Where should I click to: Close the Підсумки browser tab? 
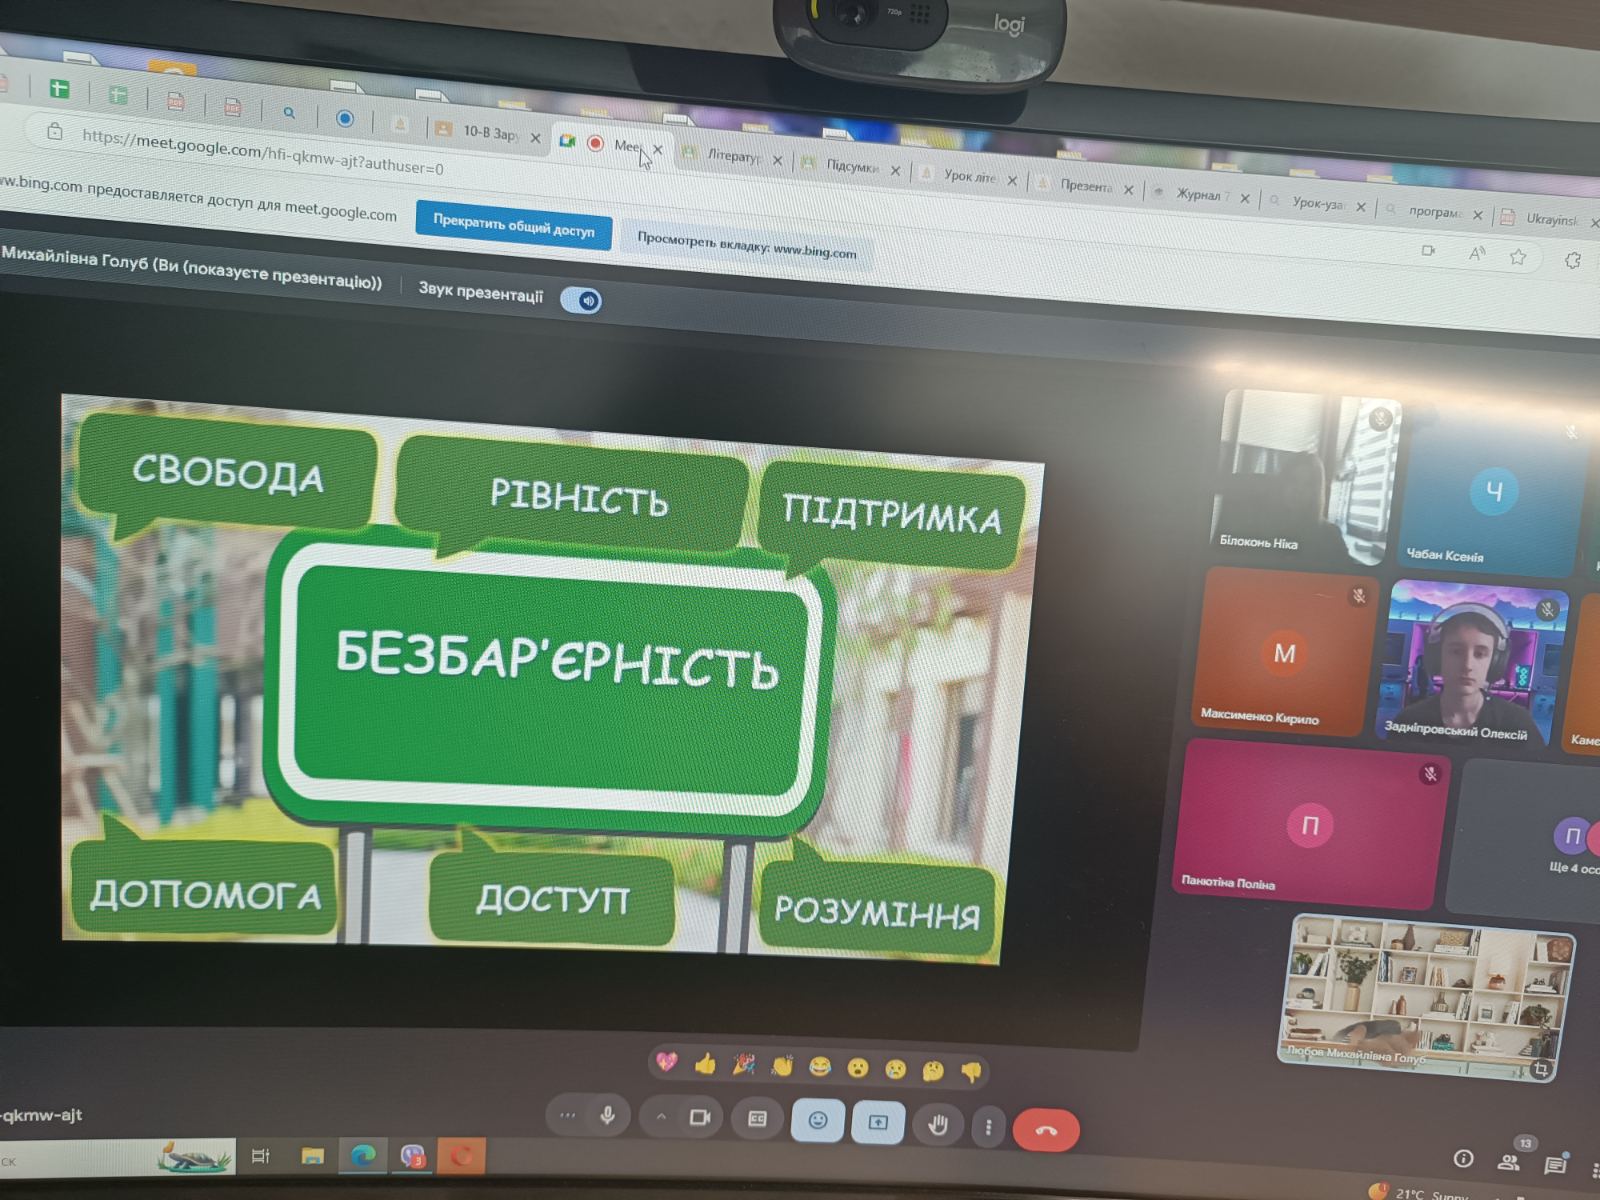coord(895,171)
